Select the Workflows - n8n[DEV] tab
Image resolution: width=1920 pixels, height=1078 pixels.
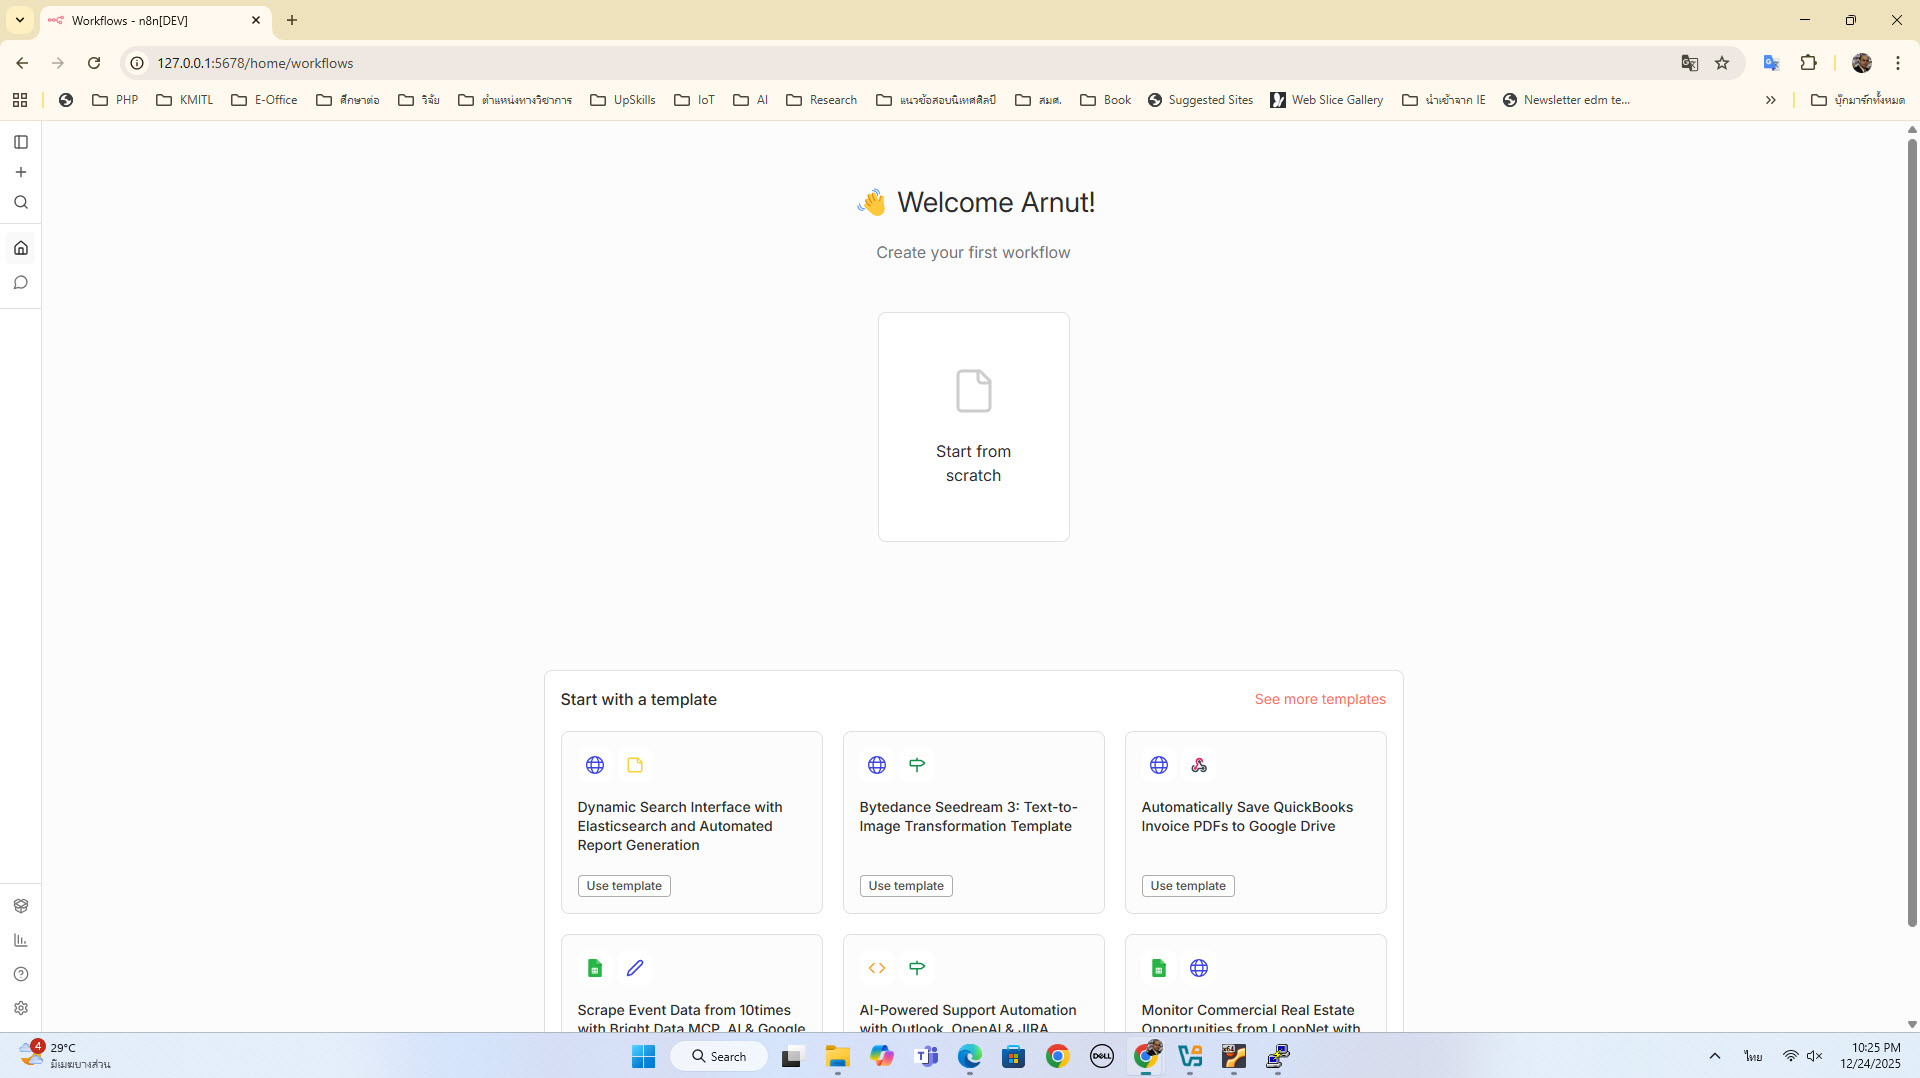click(x=150, y=20)
